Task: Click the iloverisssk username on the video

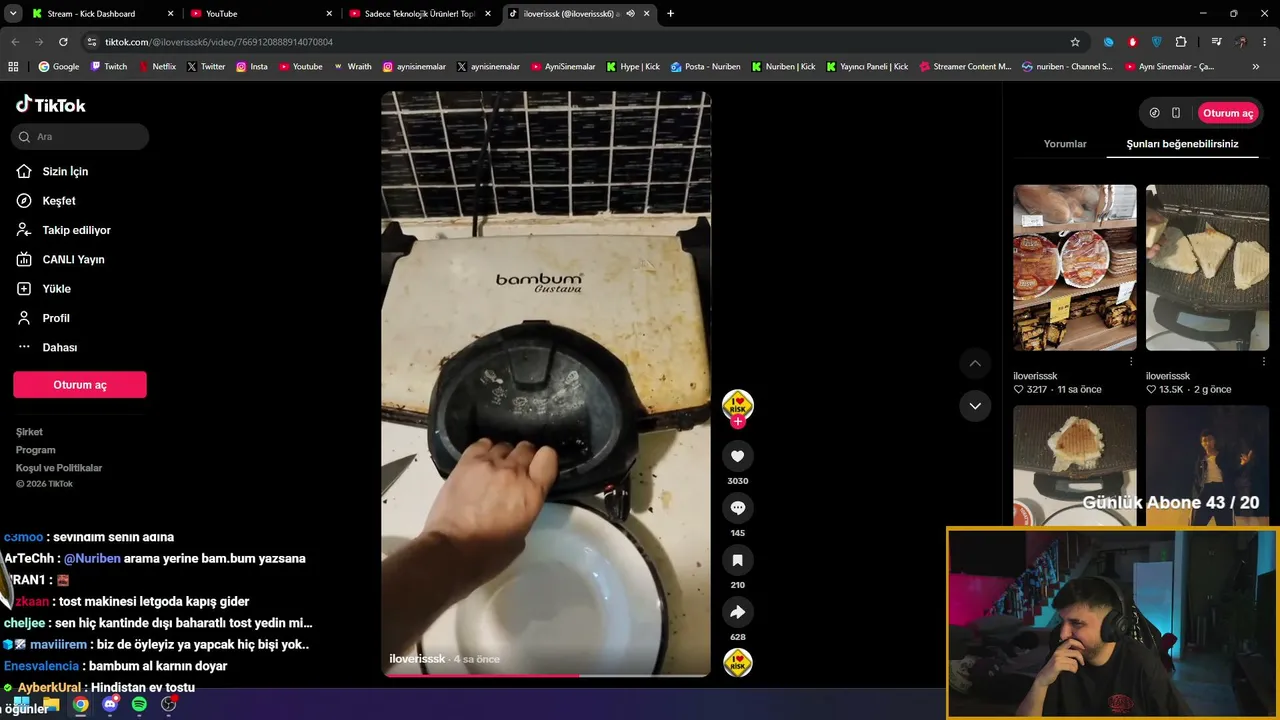Action: click(417, 659)
